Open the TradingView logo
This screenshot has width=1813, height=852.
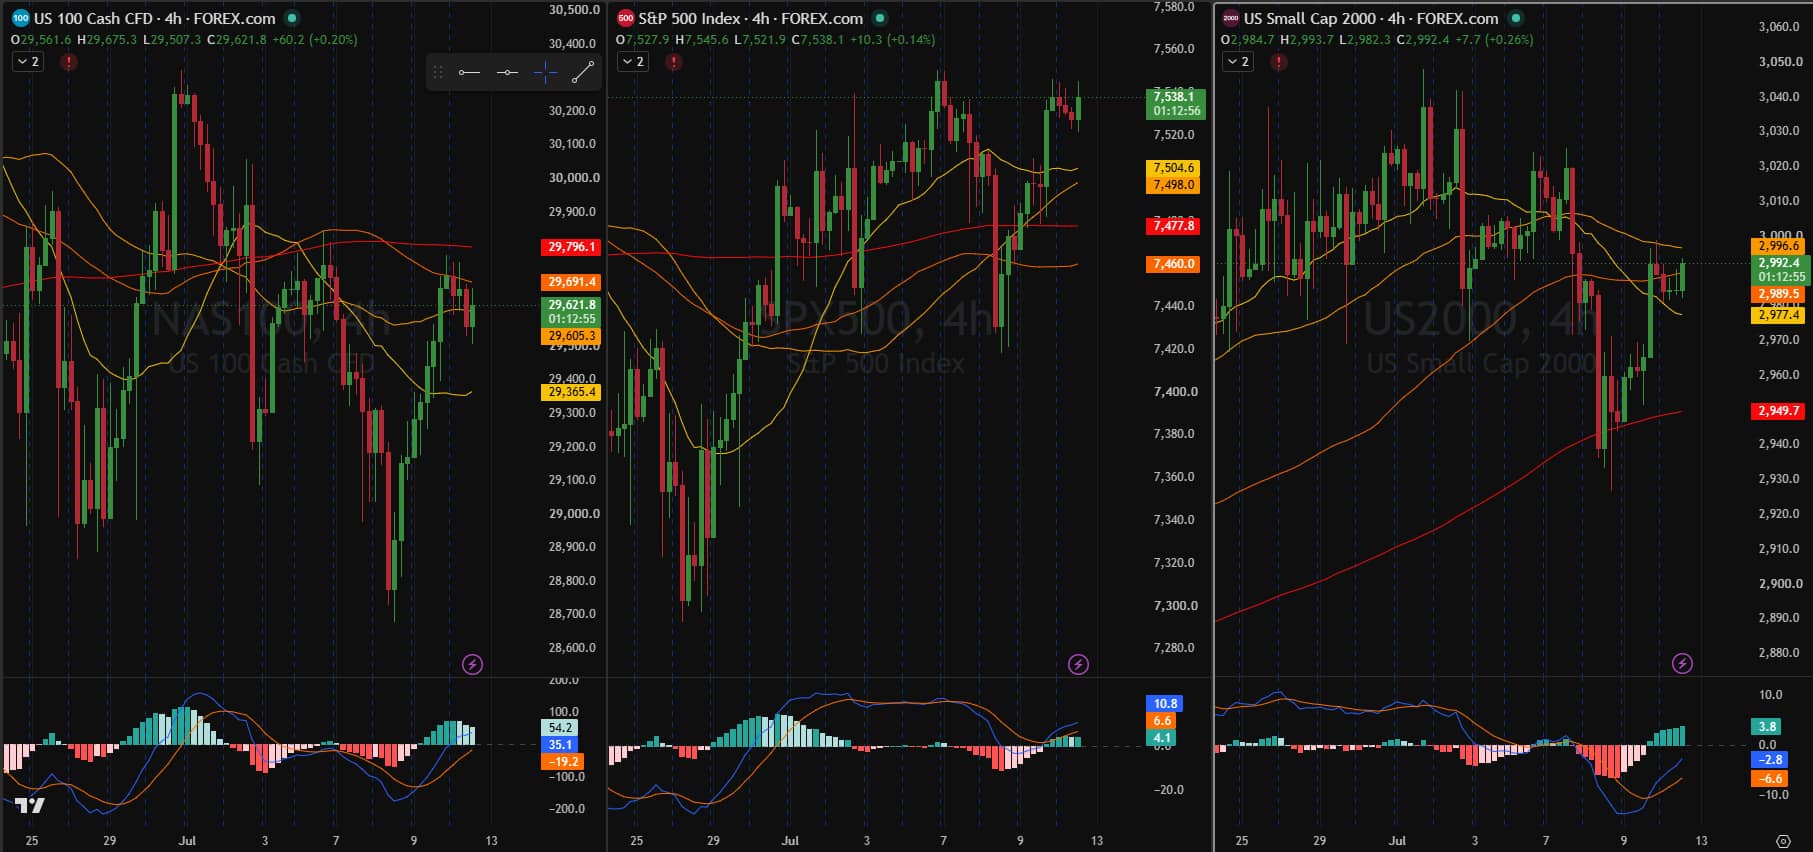click(x=29, y=805)
